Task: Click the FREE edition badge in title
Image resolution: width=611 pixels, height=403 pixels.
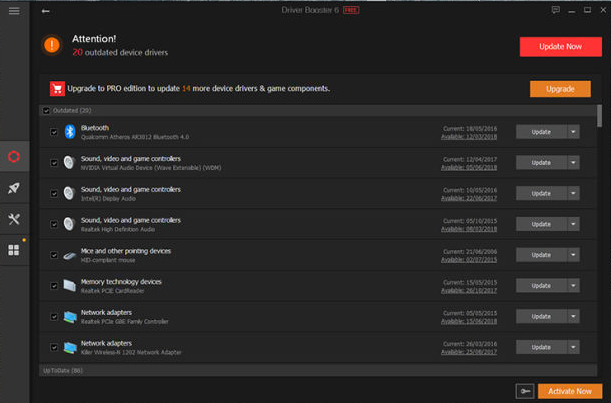Action: click(x=351, y=10)
